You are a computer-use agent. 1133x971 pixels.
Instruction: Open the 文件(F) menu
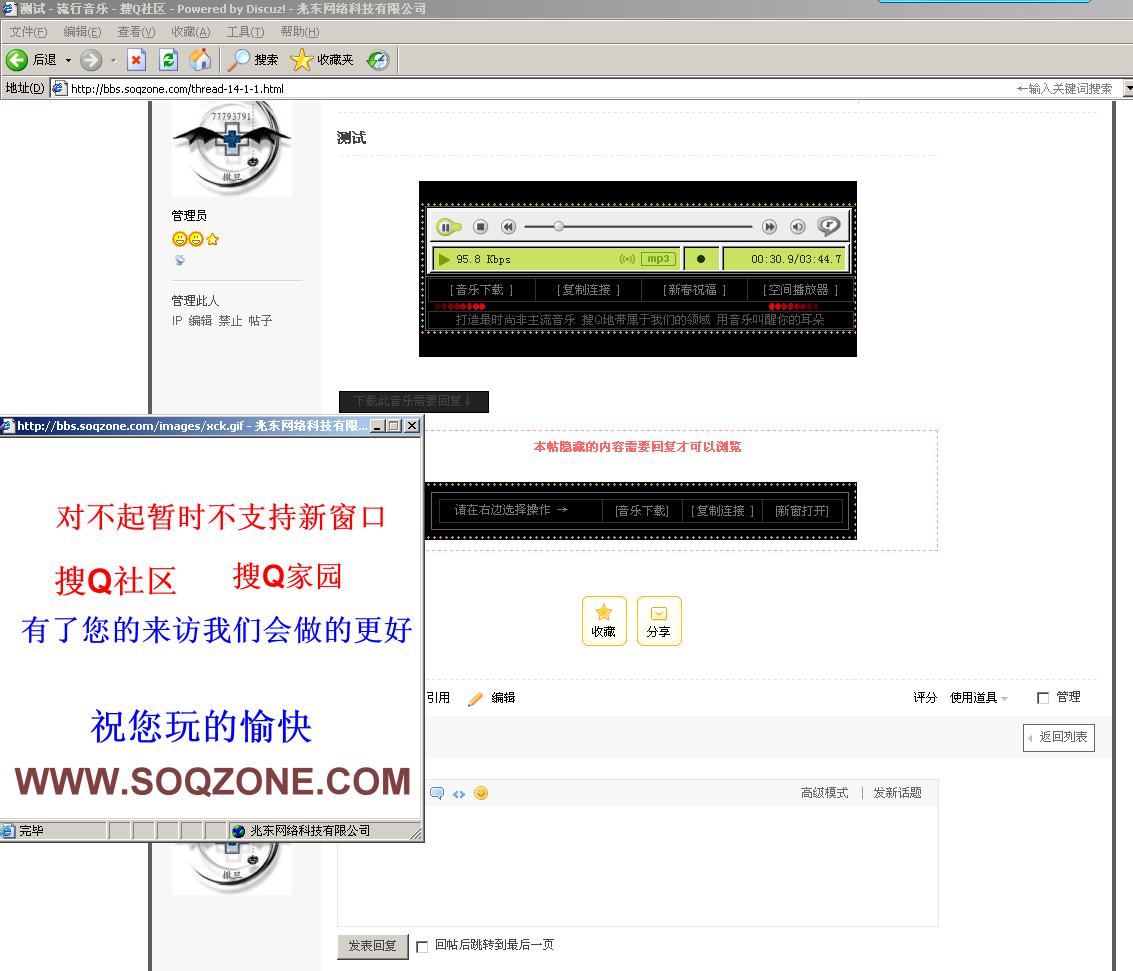(x=28, y=32)
